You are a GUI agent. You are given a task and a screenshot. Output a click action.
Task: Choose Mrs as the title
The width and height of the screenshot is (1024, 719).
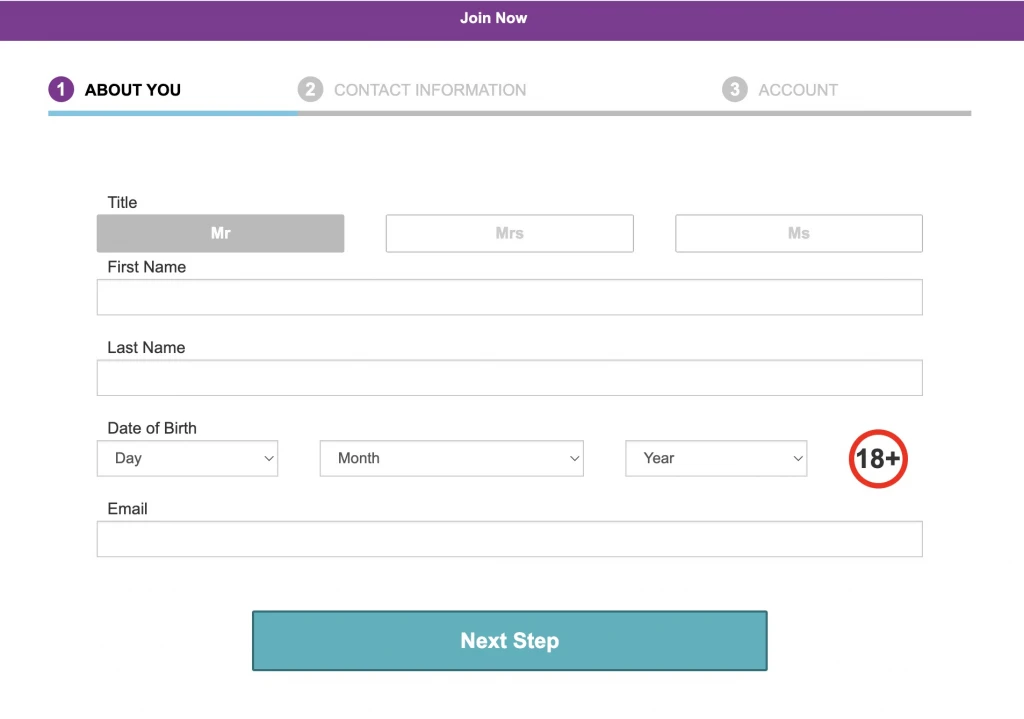[509, 234]
